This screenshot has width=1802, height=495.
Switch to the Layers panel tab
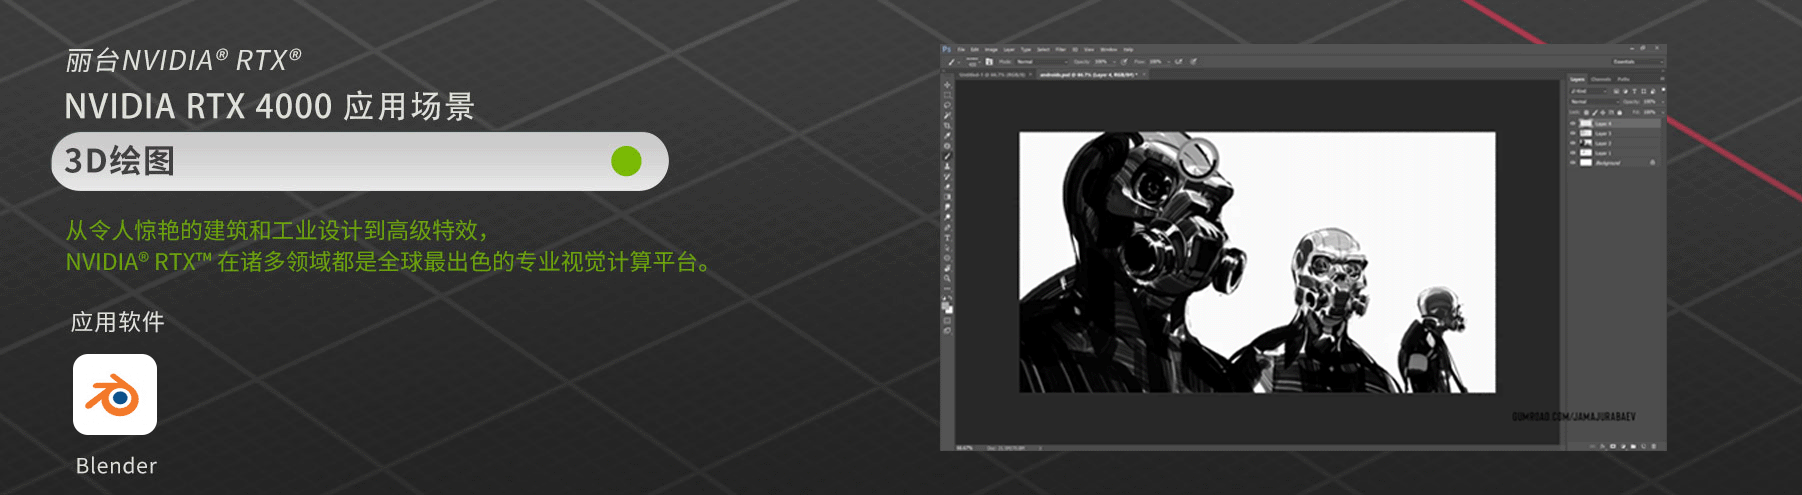1577,79
